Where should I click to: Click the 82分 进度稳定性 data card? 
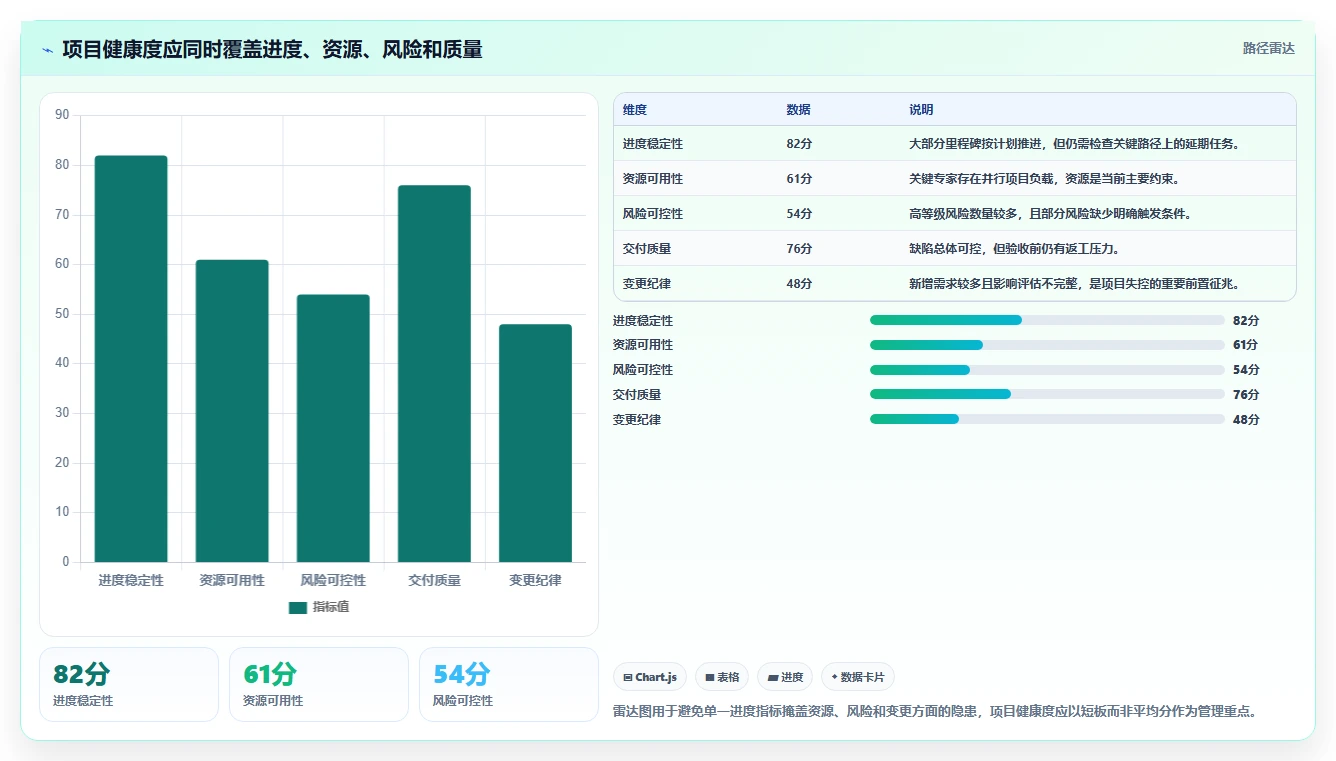(129, 684)
